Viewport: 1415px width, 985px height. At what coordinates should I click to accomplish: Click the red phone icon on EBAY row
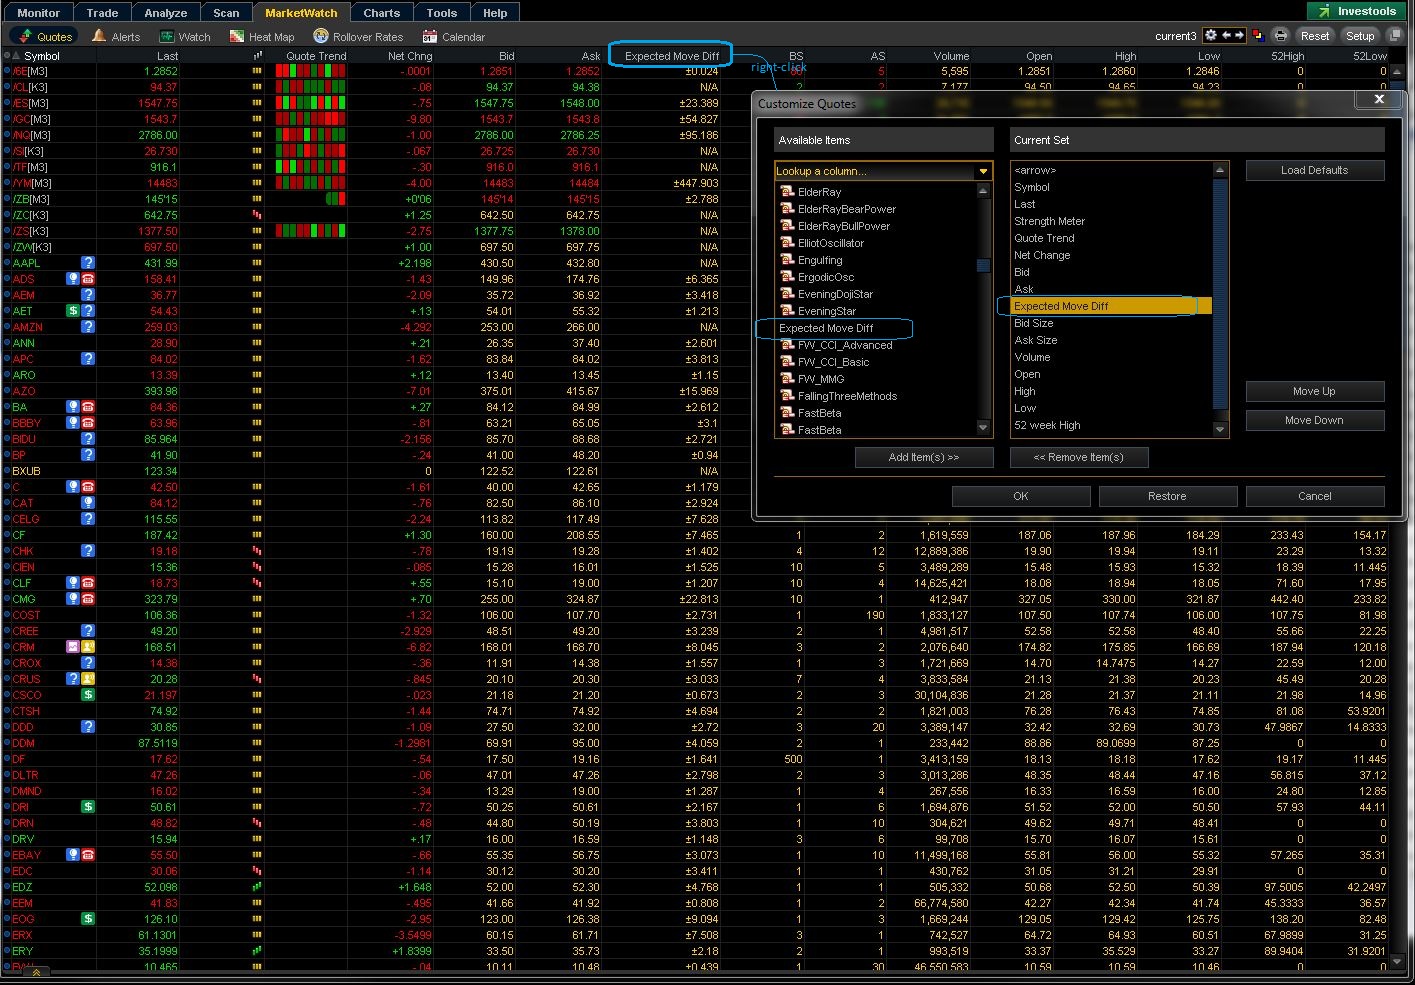point(88,855)
